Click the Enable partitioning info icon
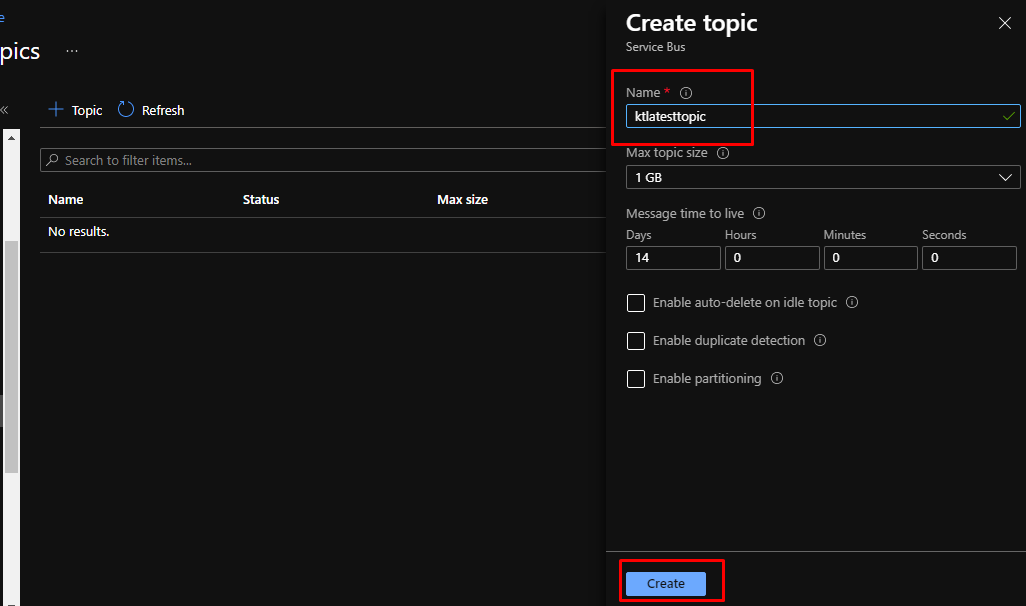This screenshot has width=1026, height=606. (777, 378)
